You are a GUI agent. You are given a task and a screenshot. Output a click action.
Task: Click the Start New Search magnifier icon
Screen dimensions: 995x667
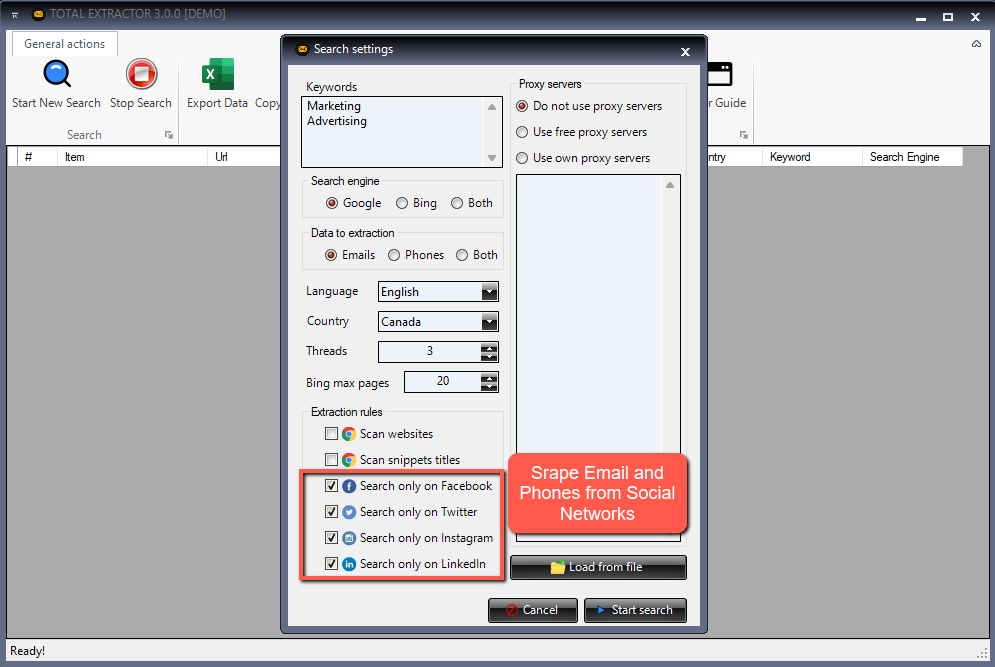[56, 74]
